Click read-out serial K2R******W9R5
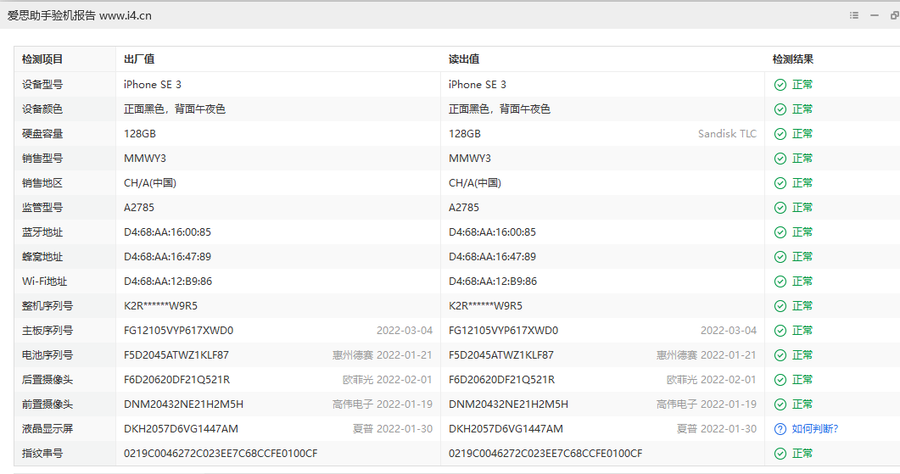 click(486, 306)
